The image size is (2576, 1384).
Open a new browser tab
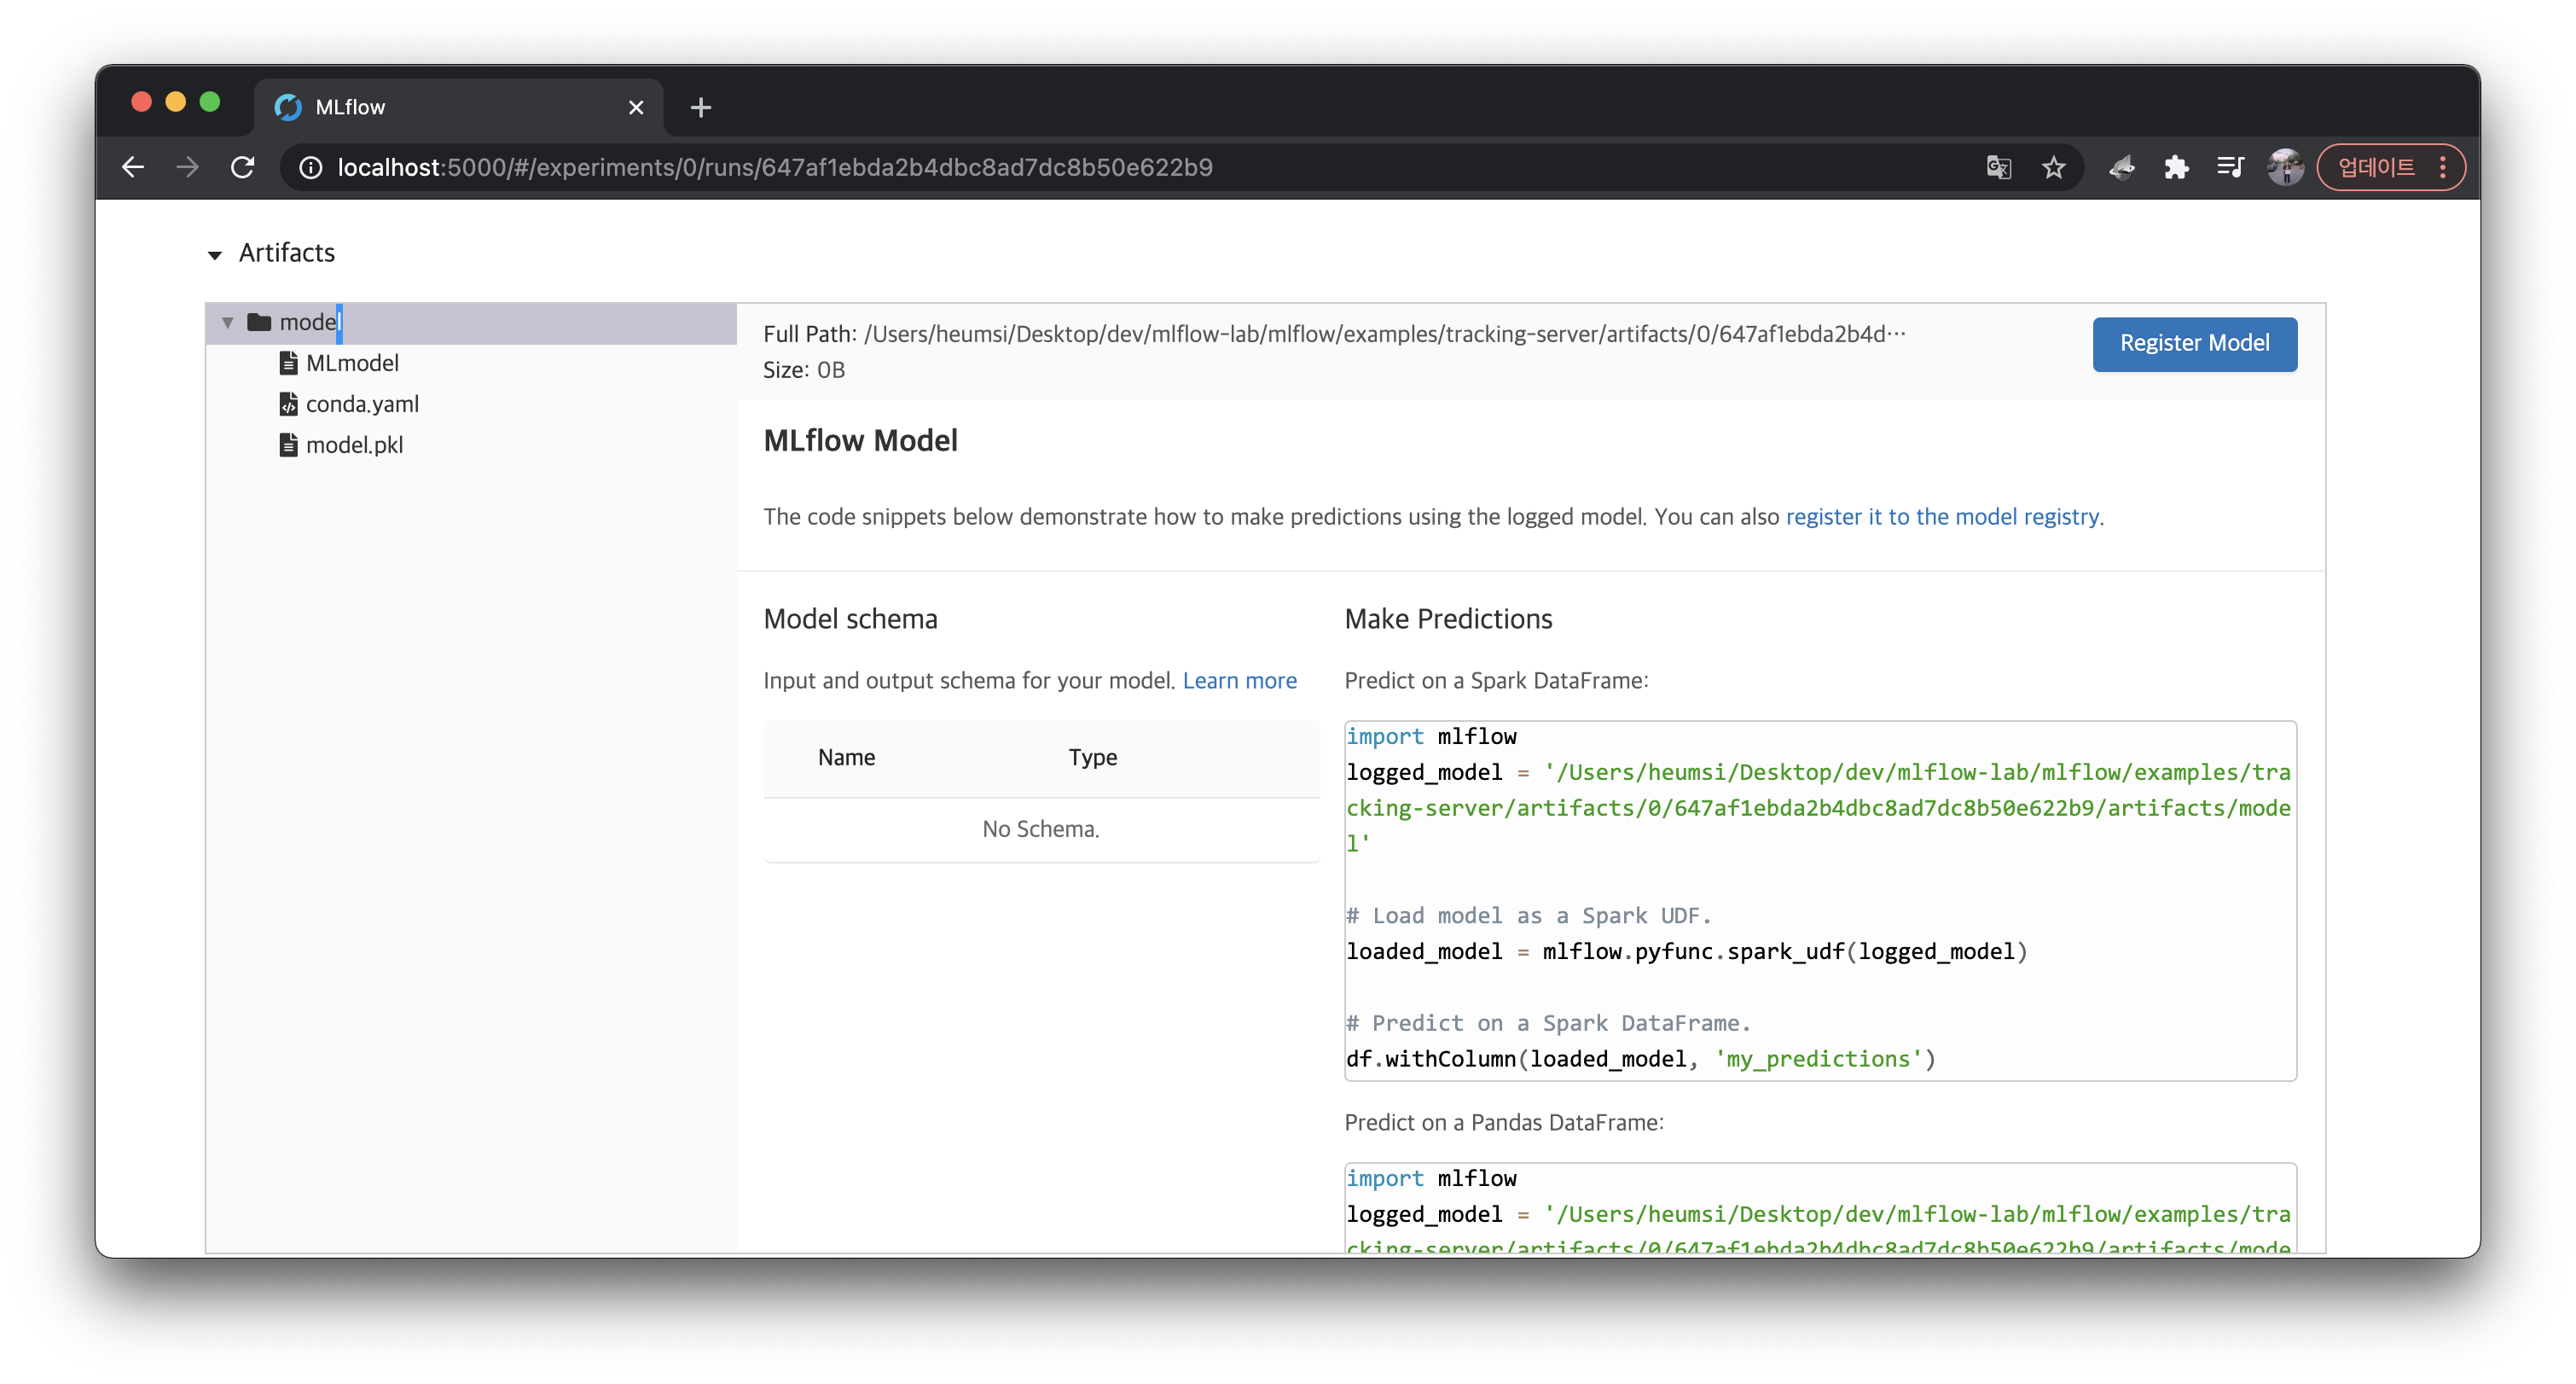point(700,107)
